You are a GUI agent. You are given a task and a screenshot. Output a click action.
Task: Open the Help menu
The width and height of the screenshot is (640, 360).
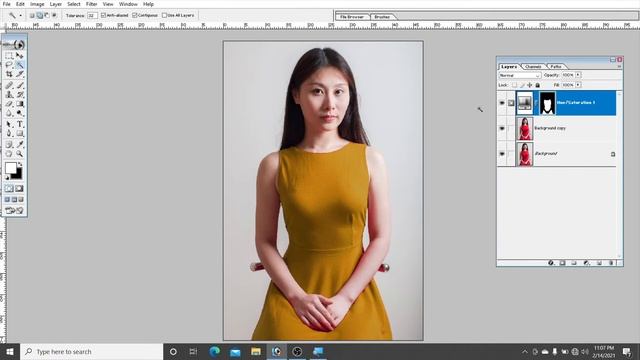(x=148, y=4)
